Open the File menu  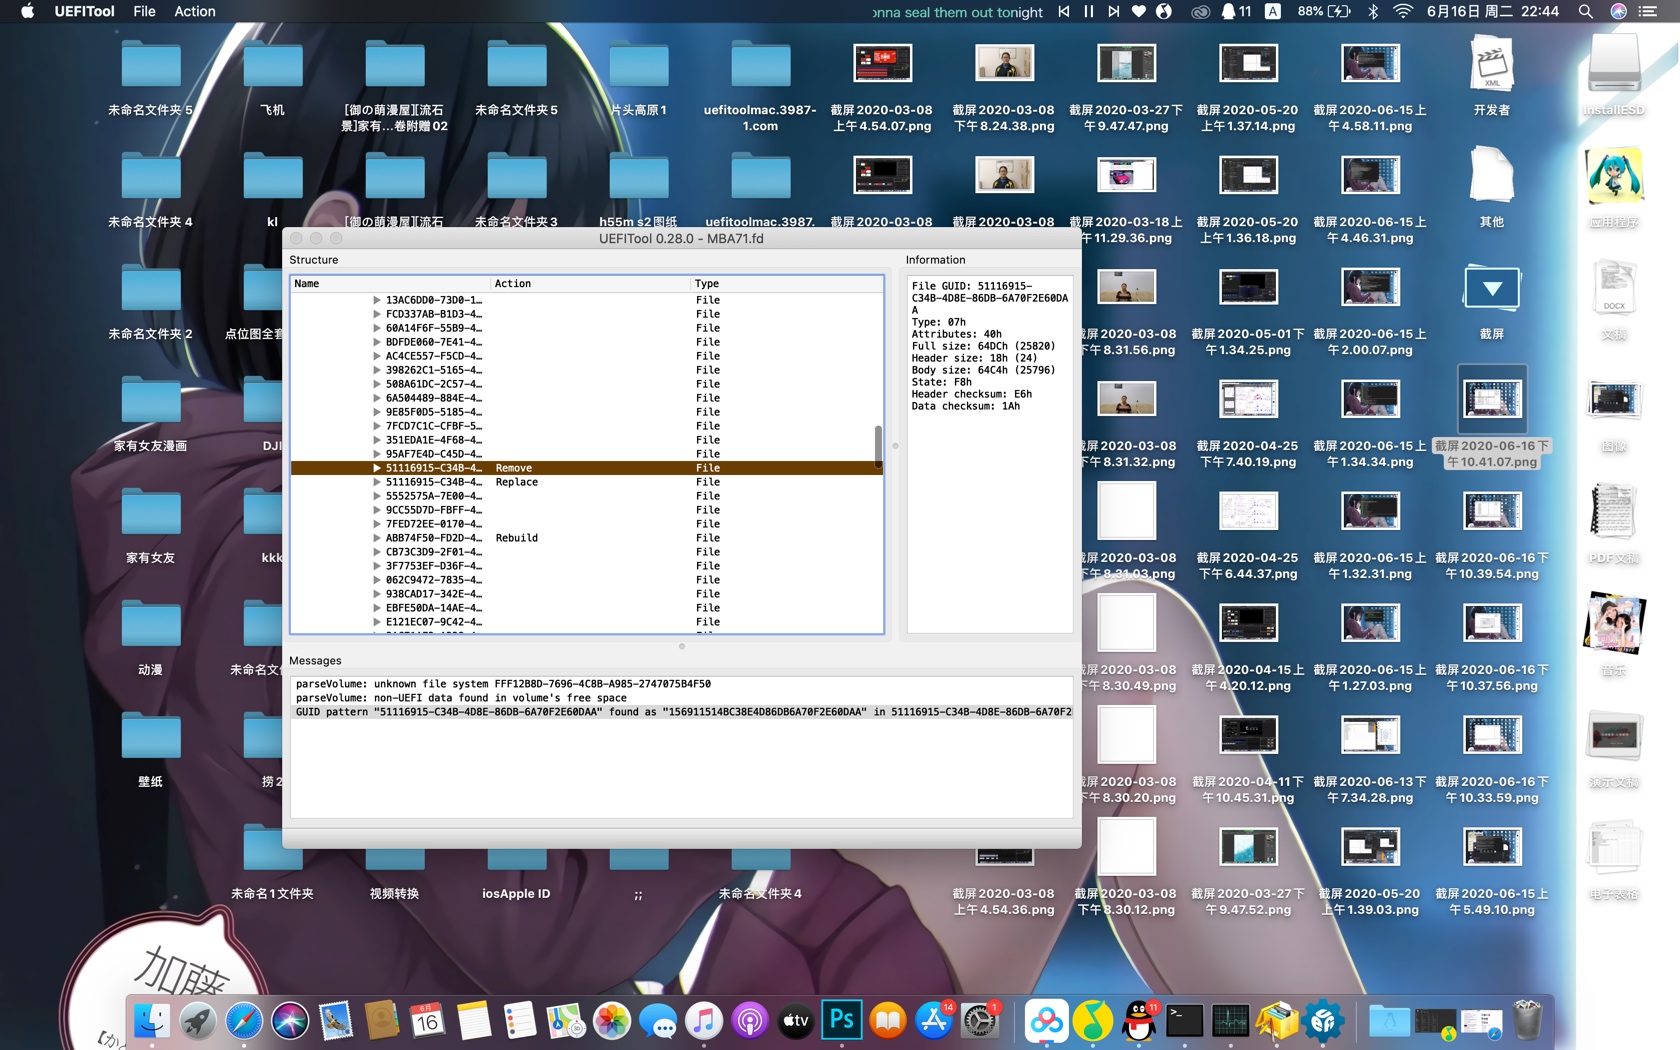point(144,11)
